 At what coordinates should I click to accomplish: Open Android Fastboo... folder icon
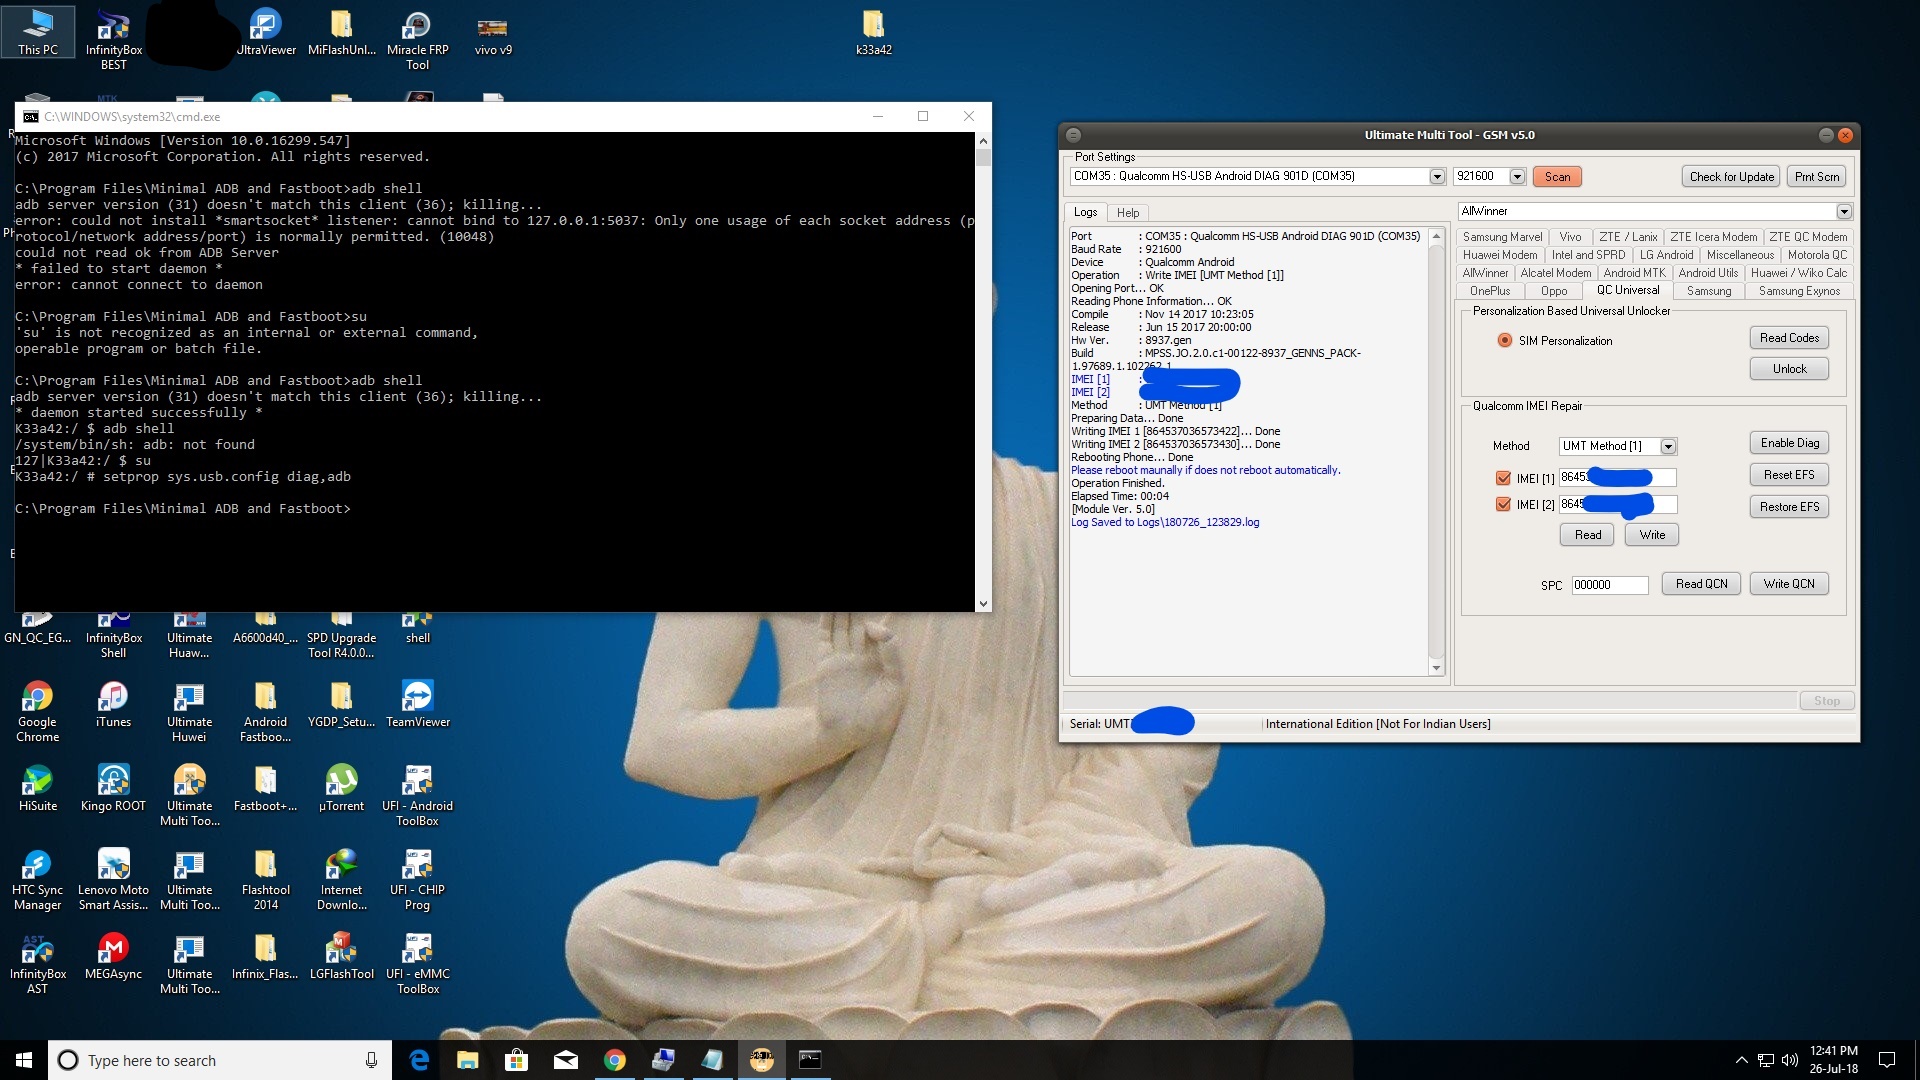coord(266,712)
